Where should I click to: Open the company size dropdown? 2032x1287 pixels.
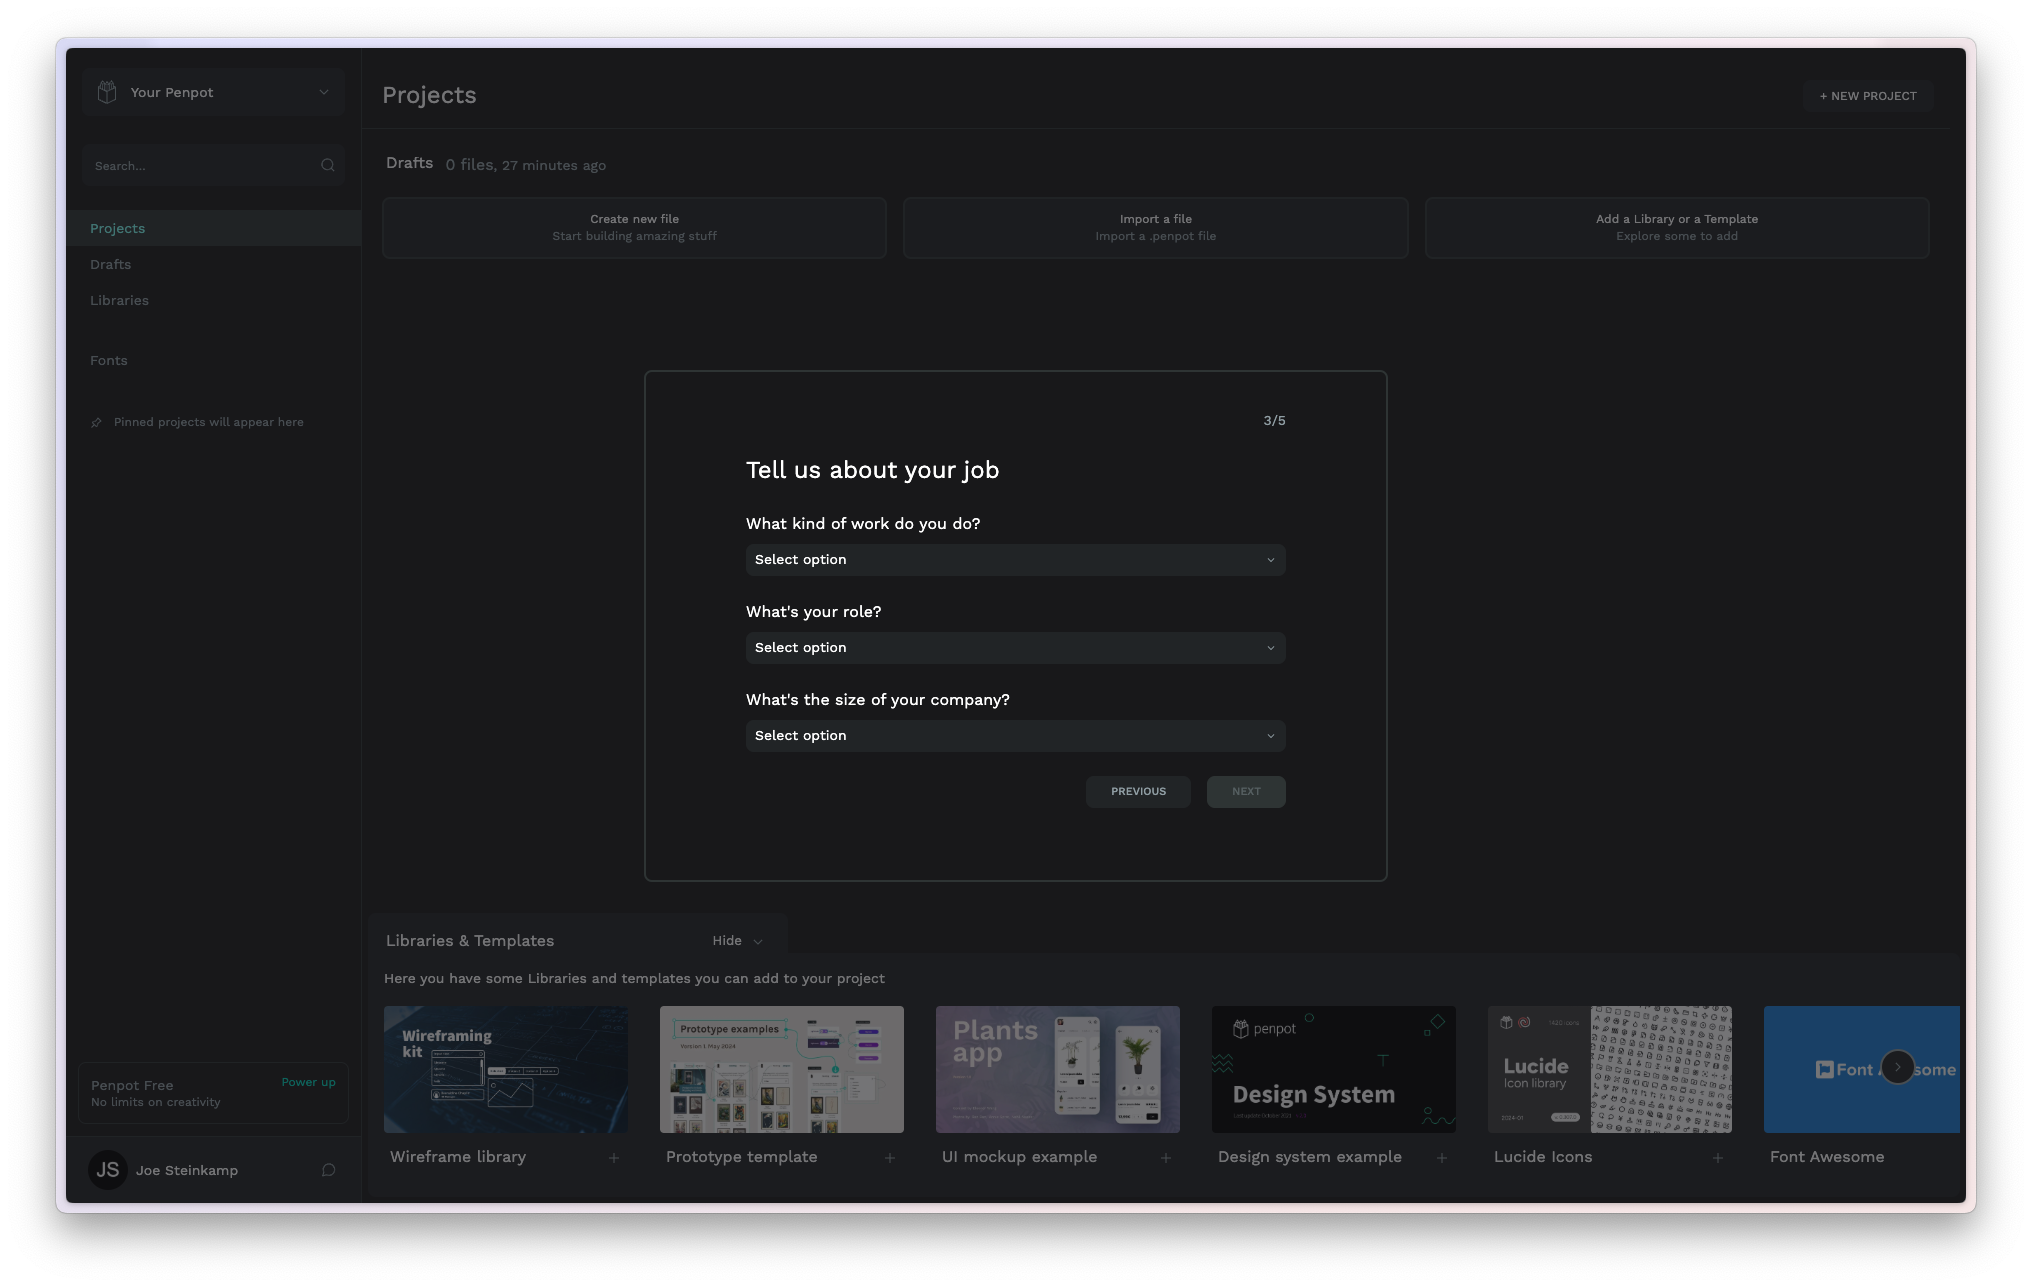pos(1015,736)
